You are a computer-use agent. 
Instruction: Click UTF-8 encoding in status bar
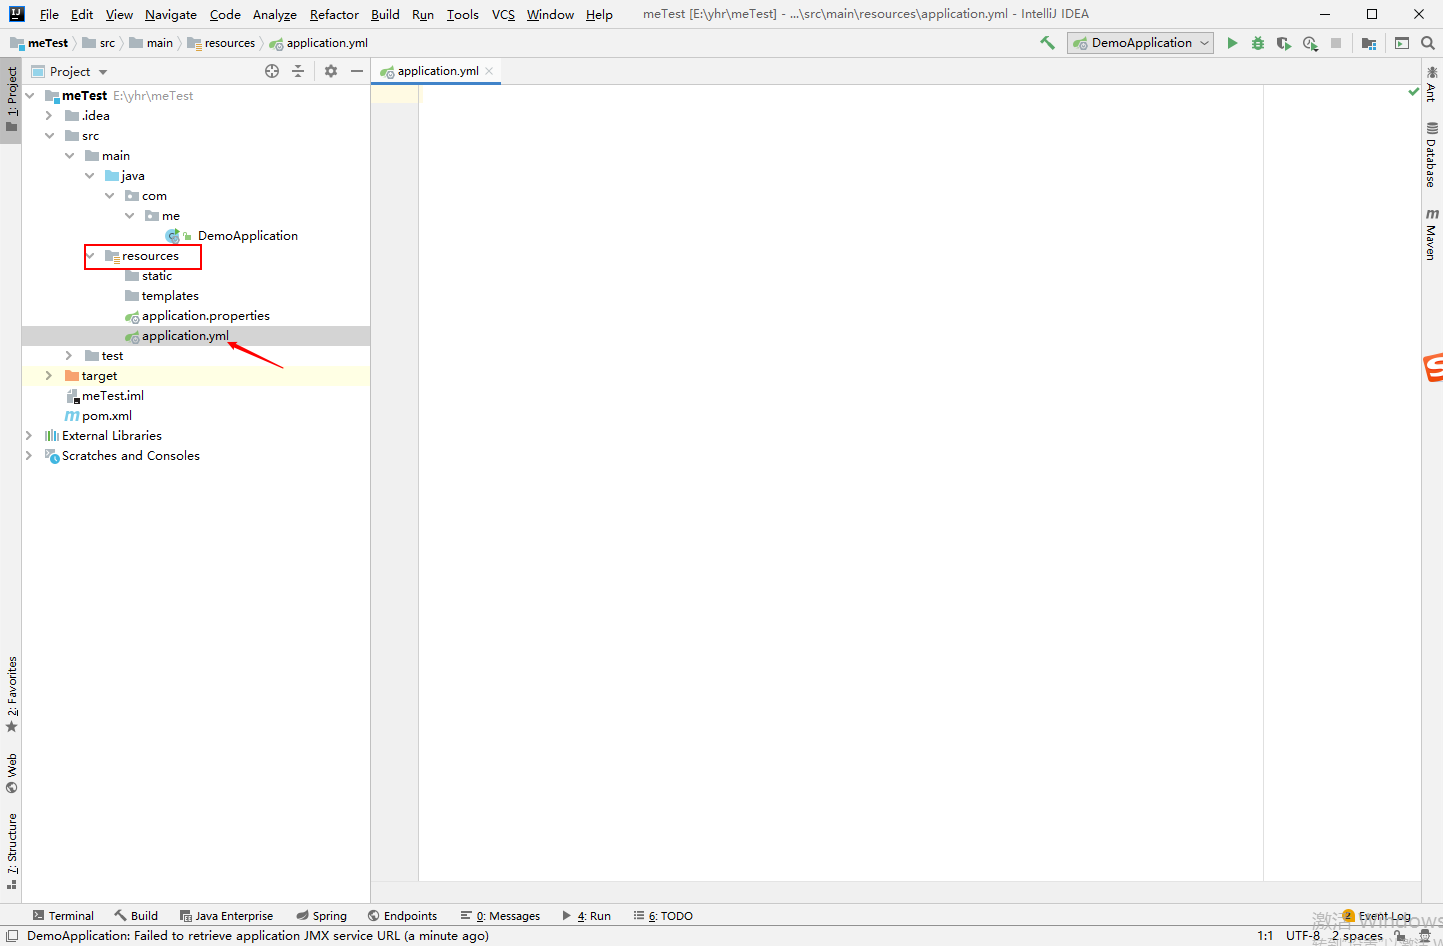pyautogui.click(x=1302, y=936)
